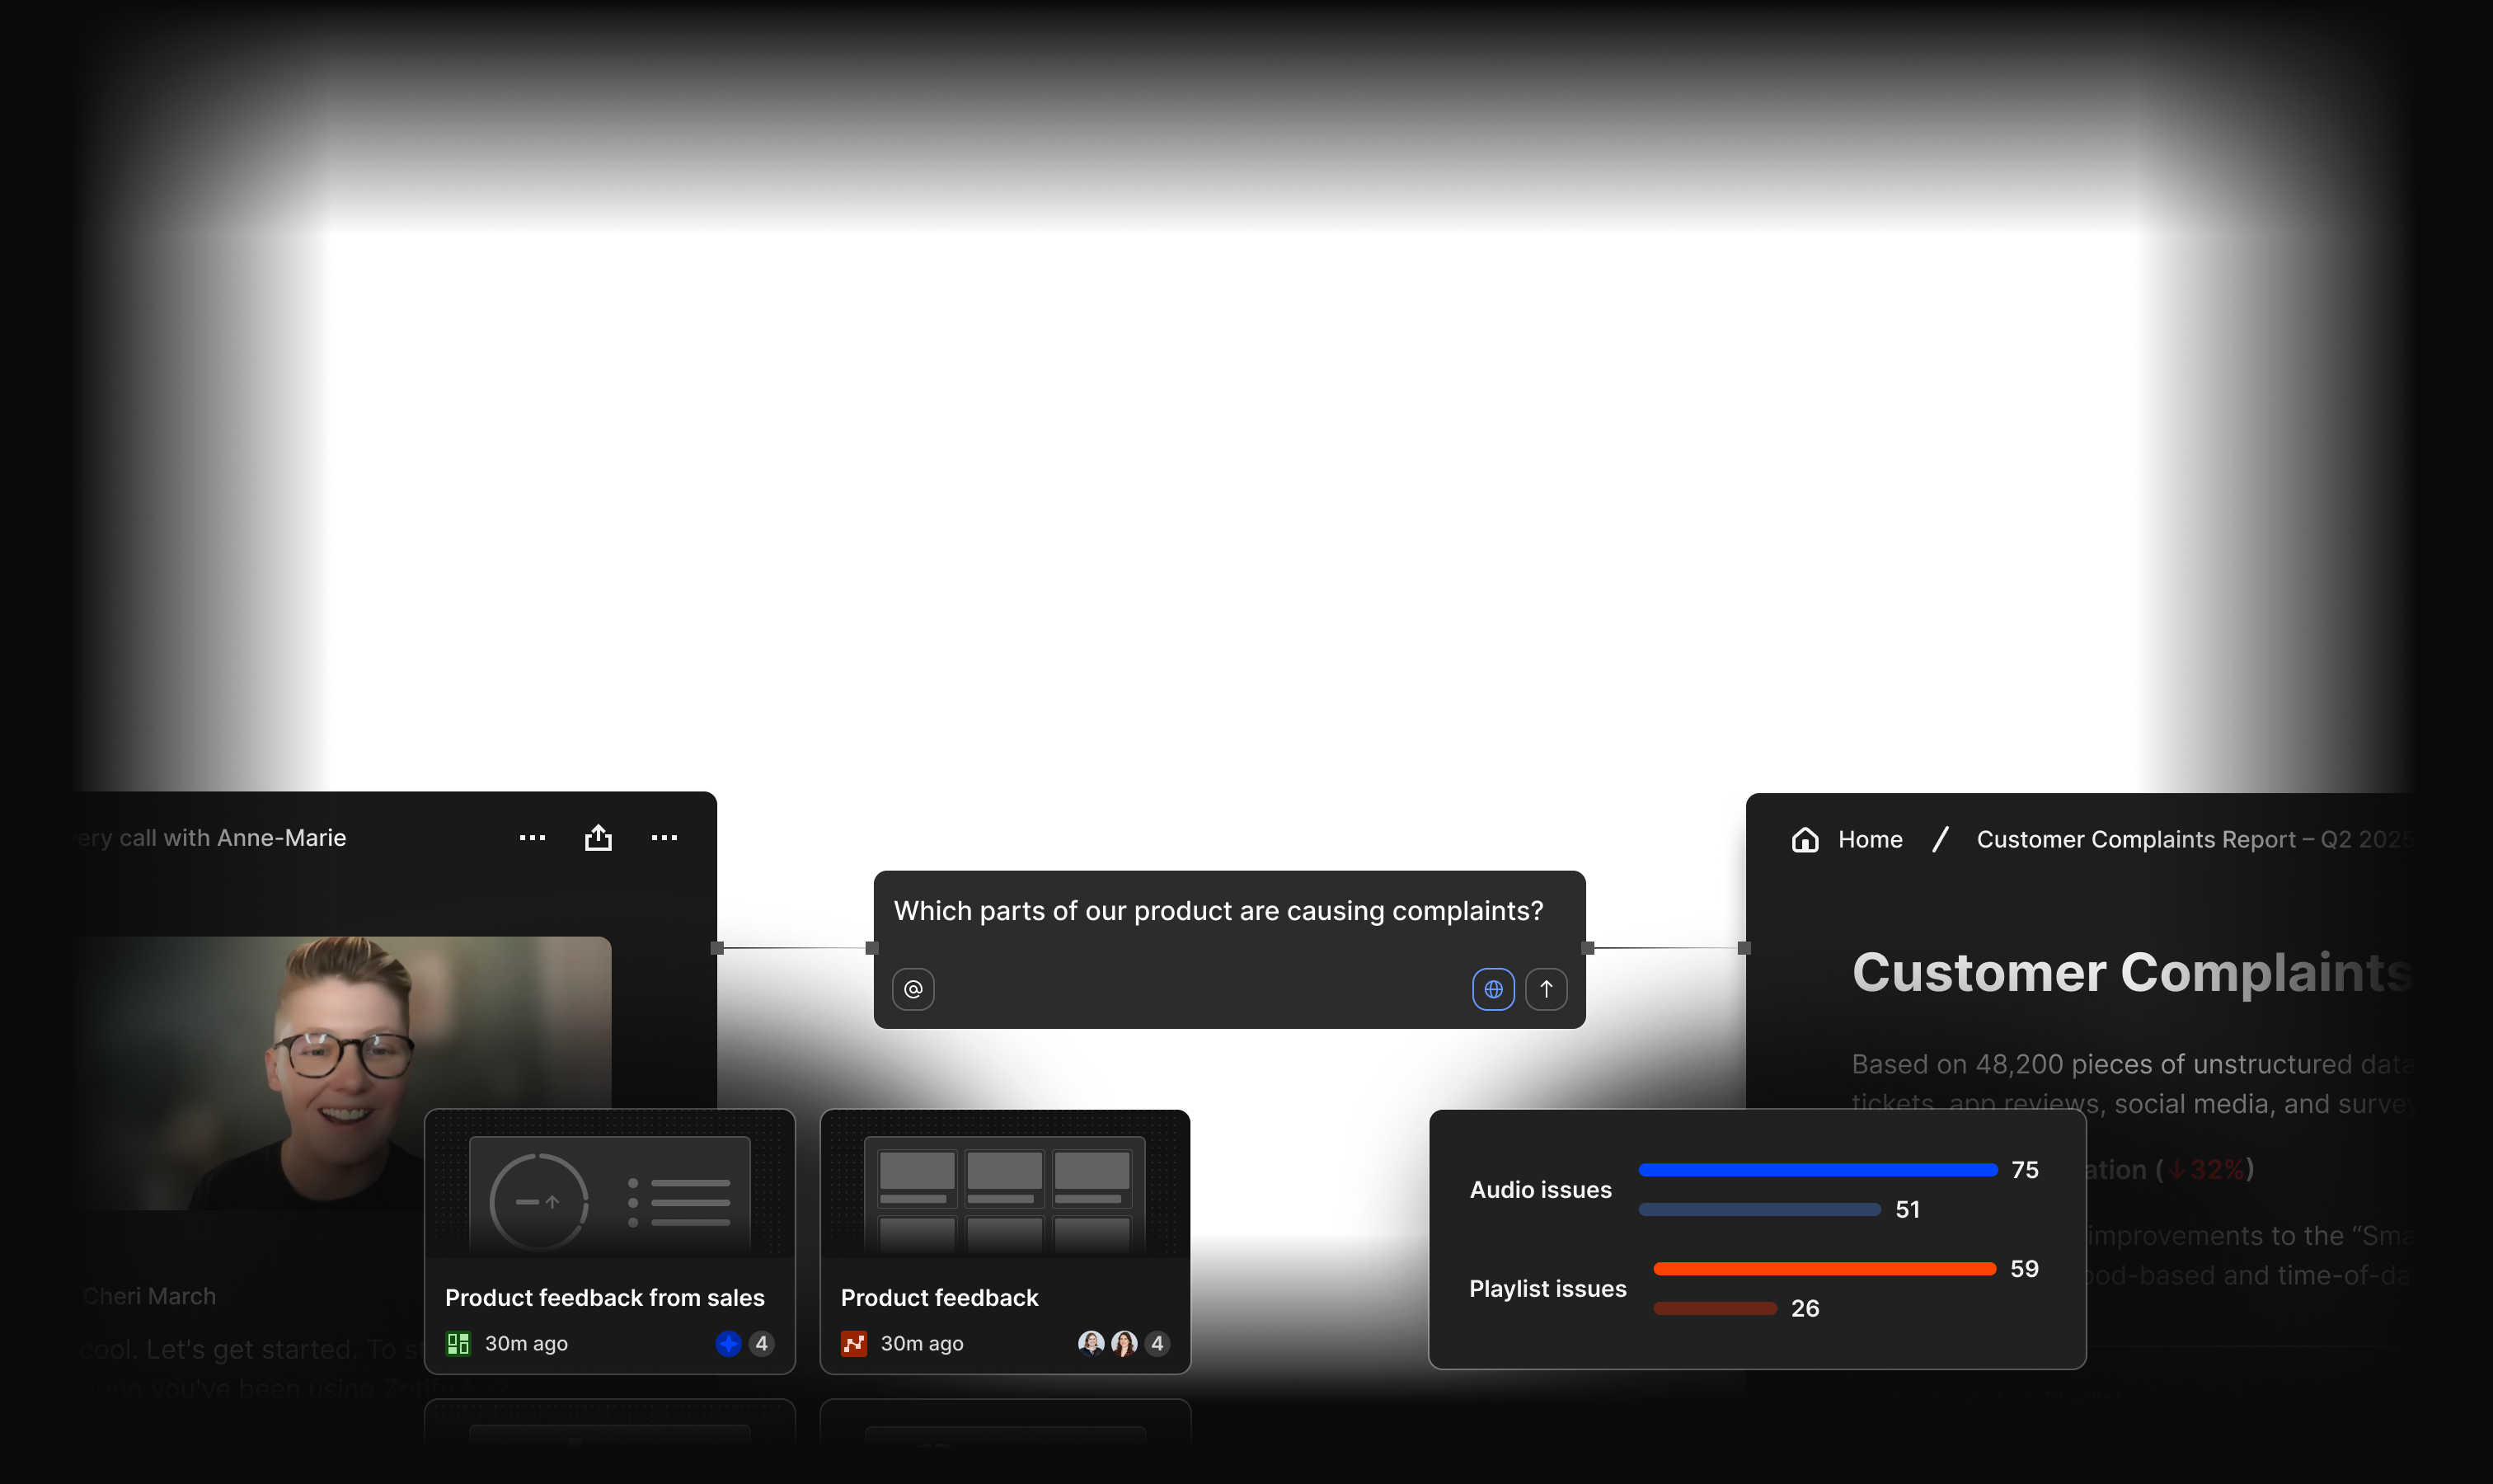Open the rightmost three-dots menu on call panel
The height and width of the screenshot is (1484, 2493).
(664, 838)
